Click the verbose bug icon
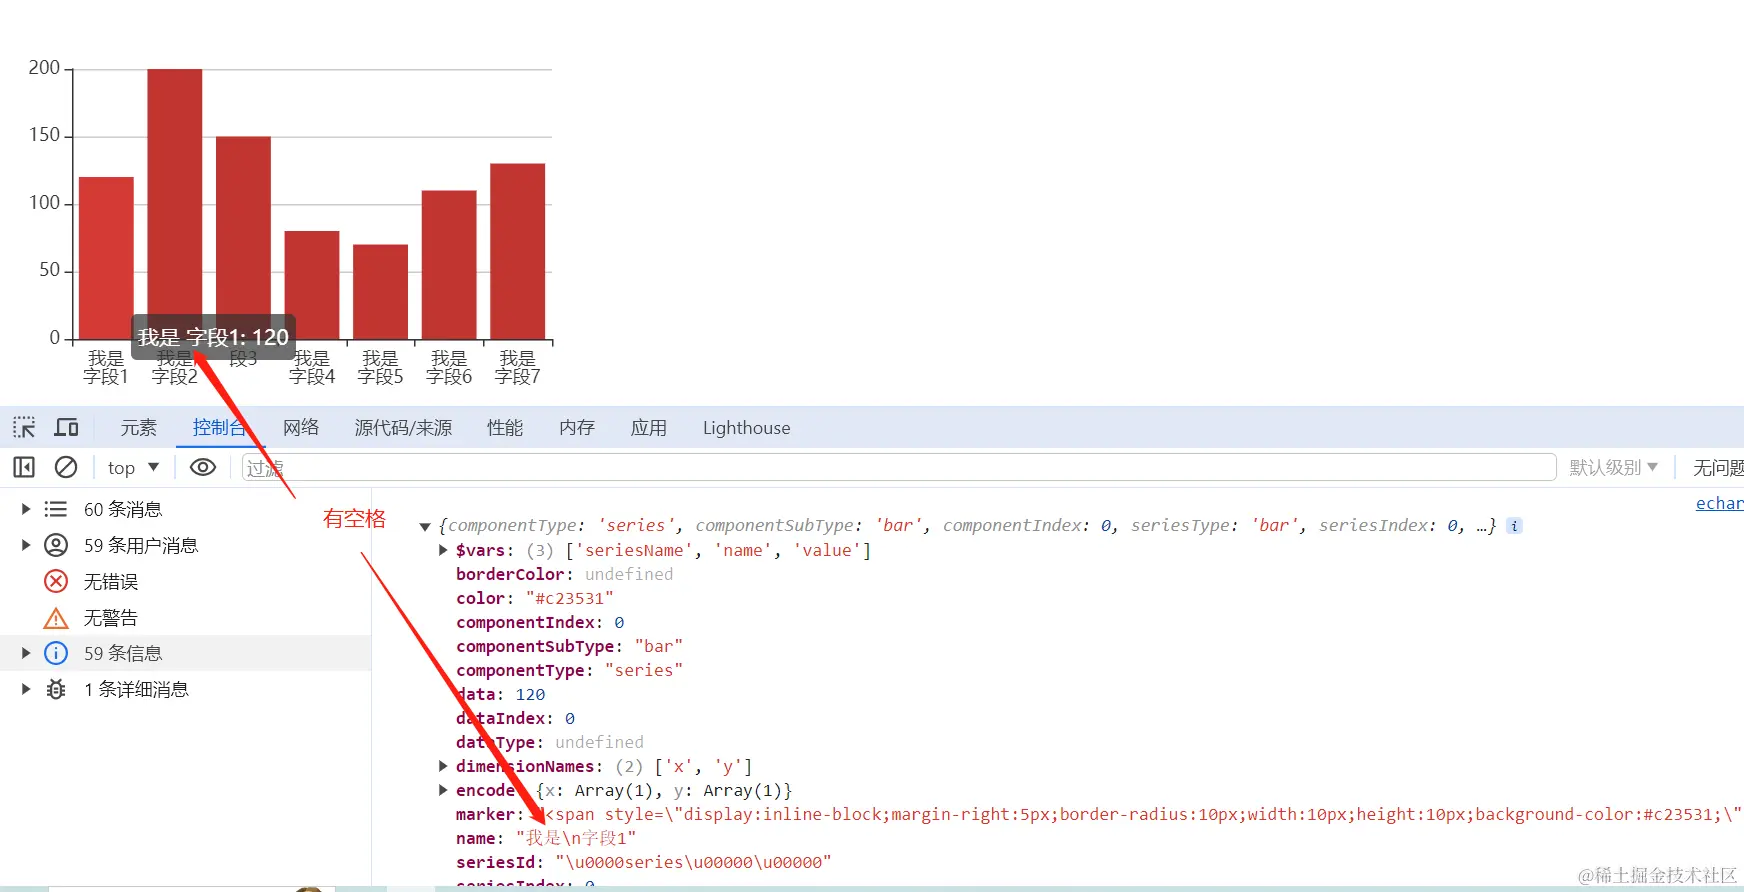 click(x=56, y=689)
